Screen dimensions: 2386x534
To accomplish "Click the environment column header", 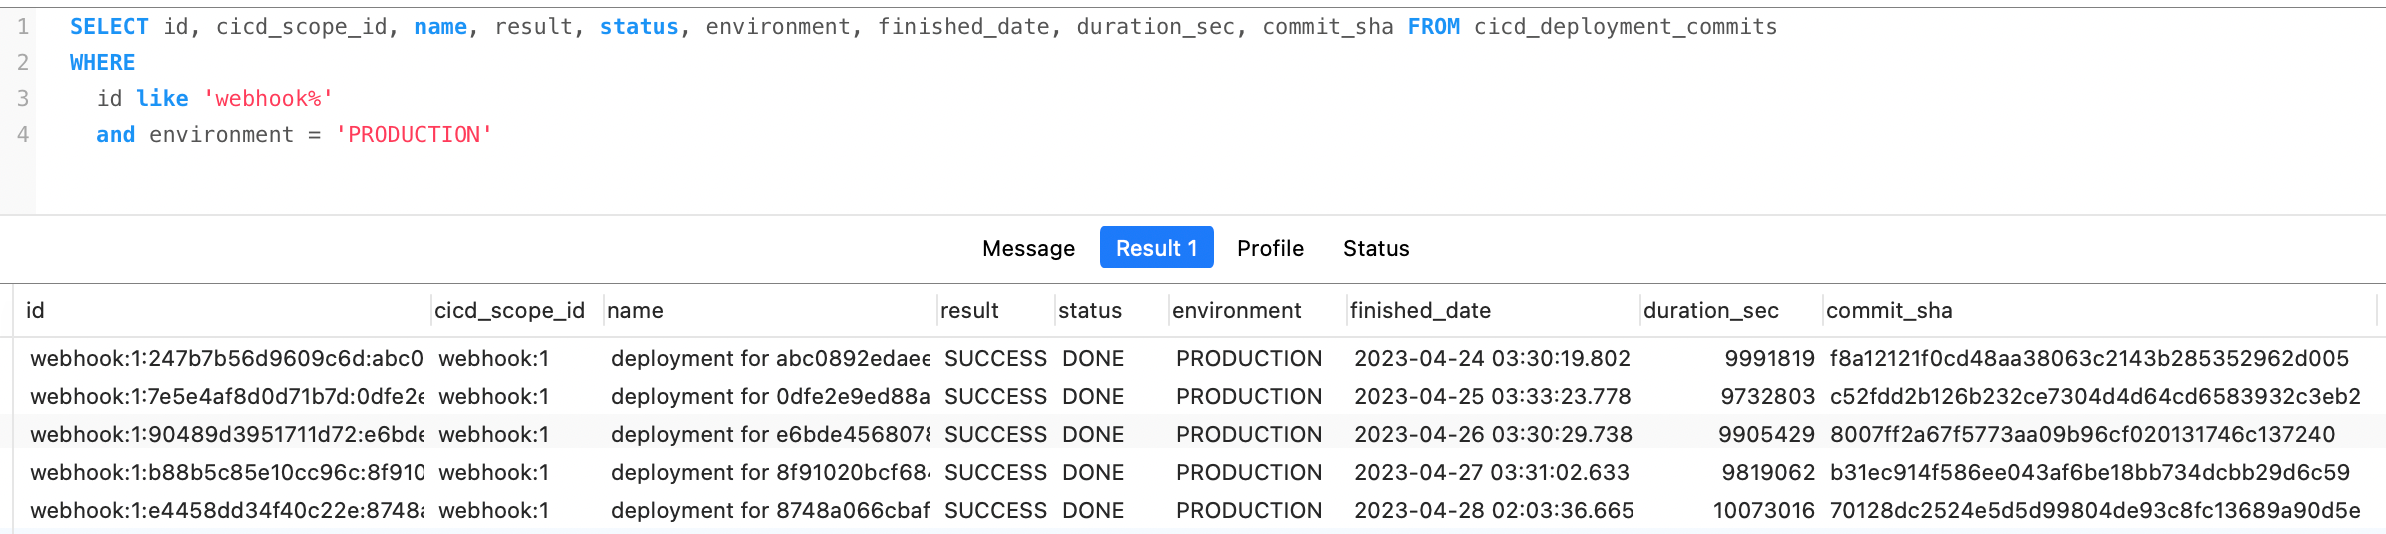I will [x=1236, y=311].
